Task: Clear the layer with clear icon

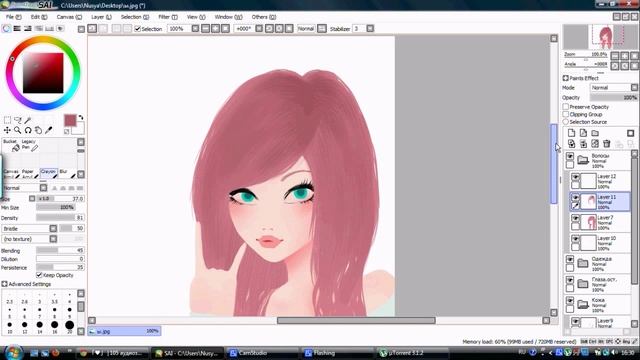Action: (595, 144)
